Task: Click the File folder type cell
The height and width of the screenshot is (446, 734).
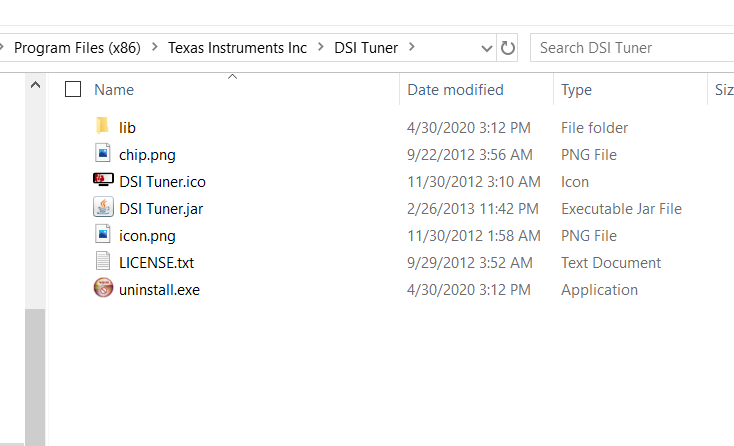Action: tap(595, 128)
